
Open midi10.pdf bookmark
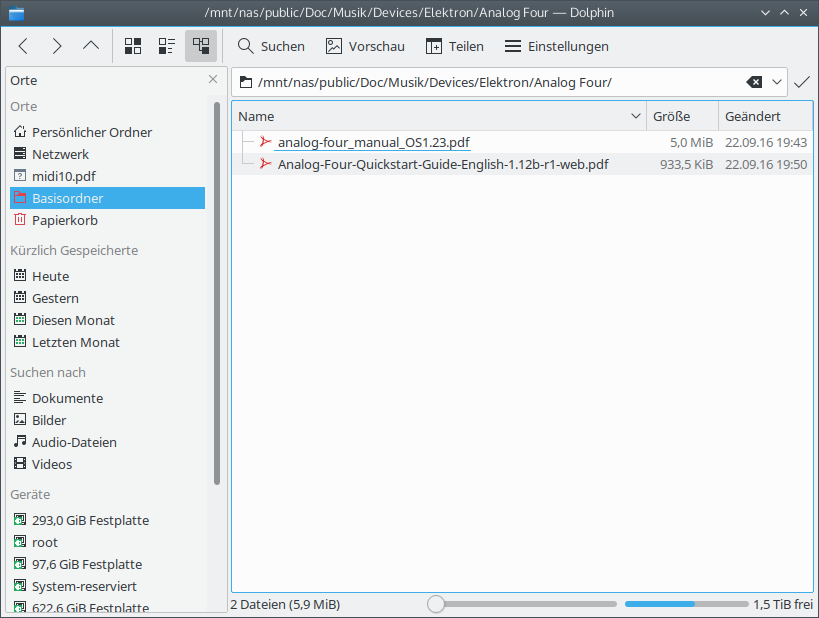pos(107,176)
